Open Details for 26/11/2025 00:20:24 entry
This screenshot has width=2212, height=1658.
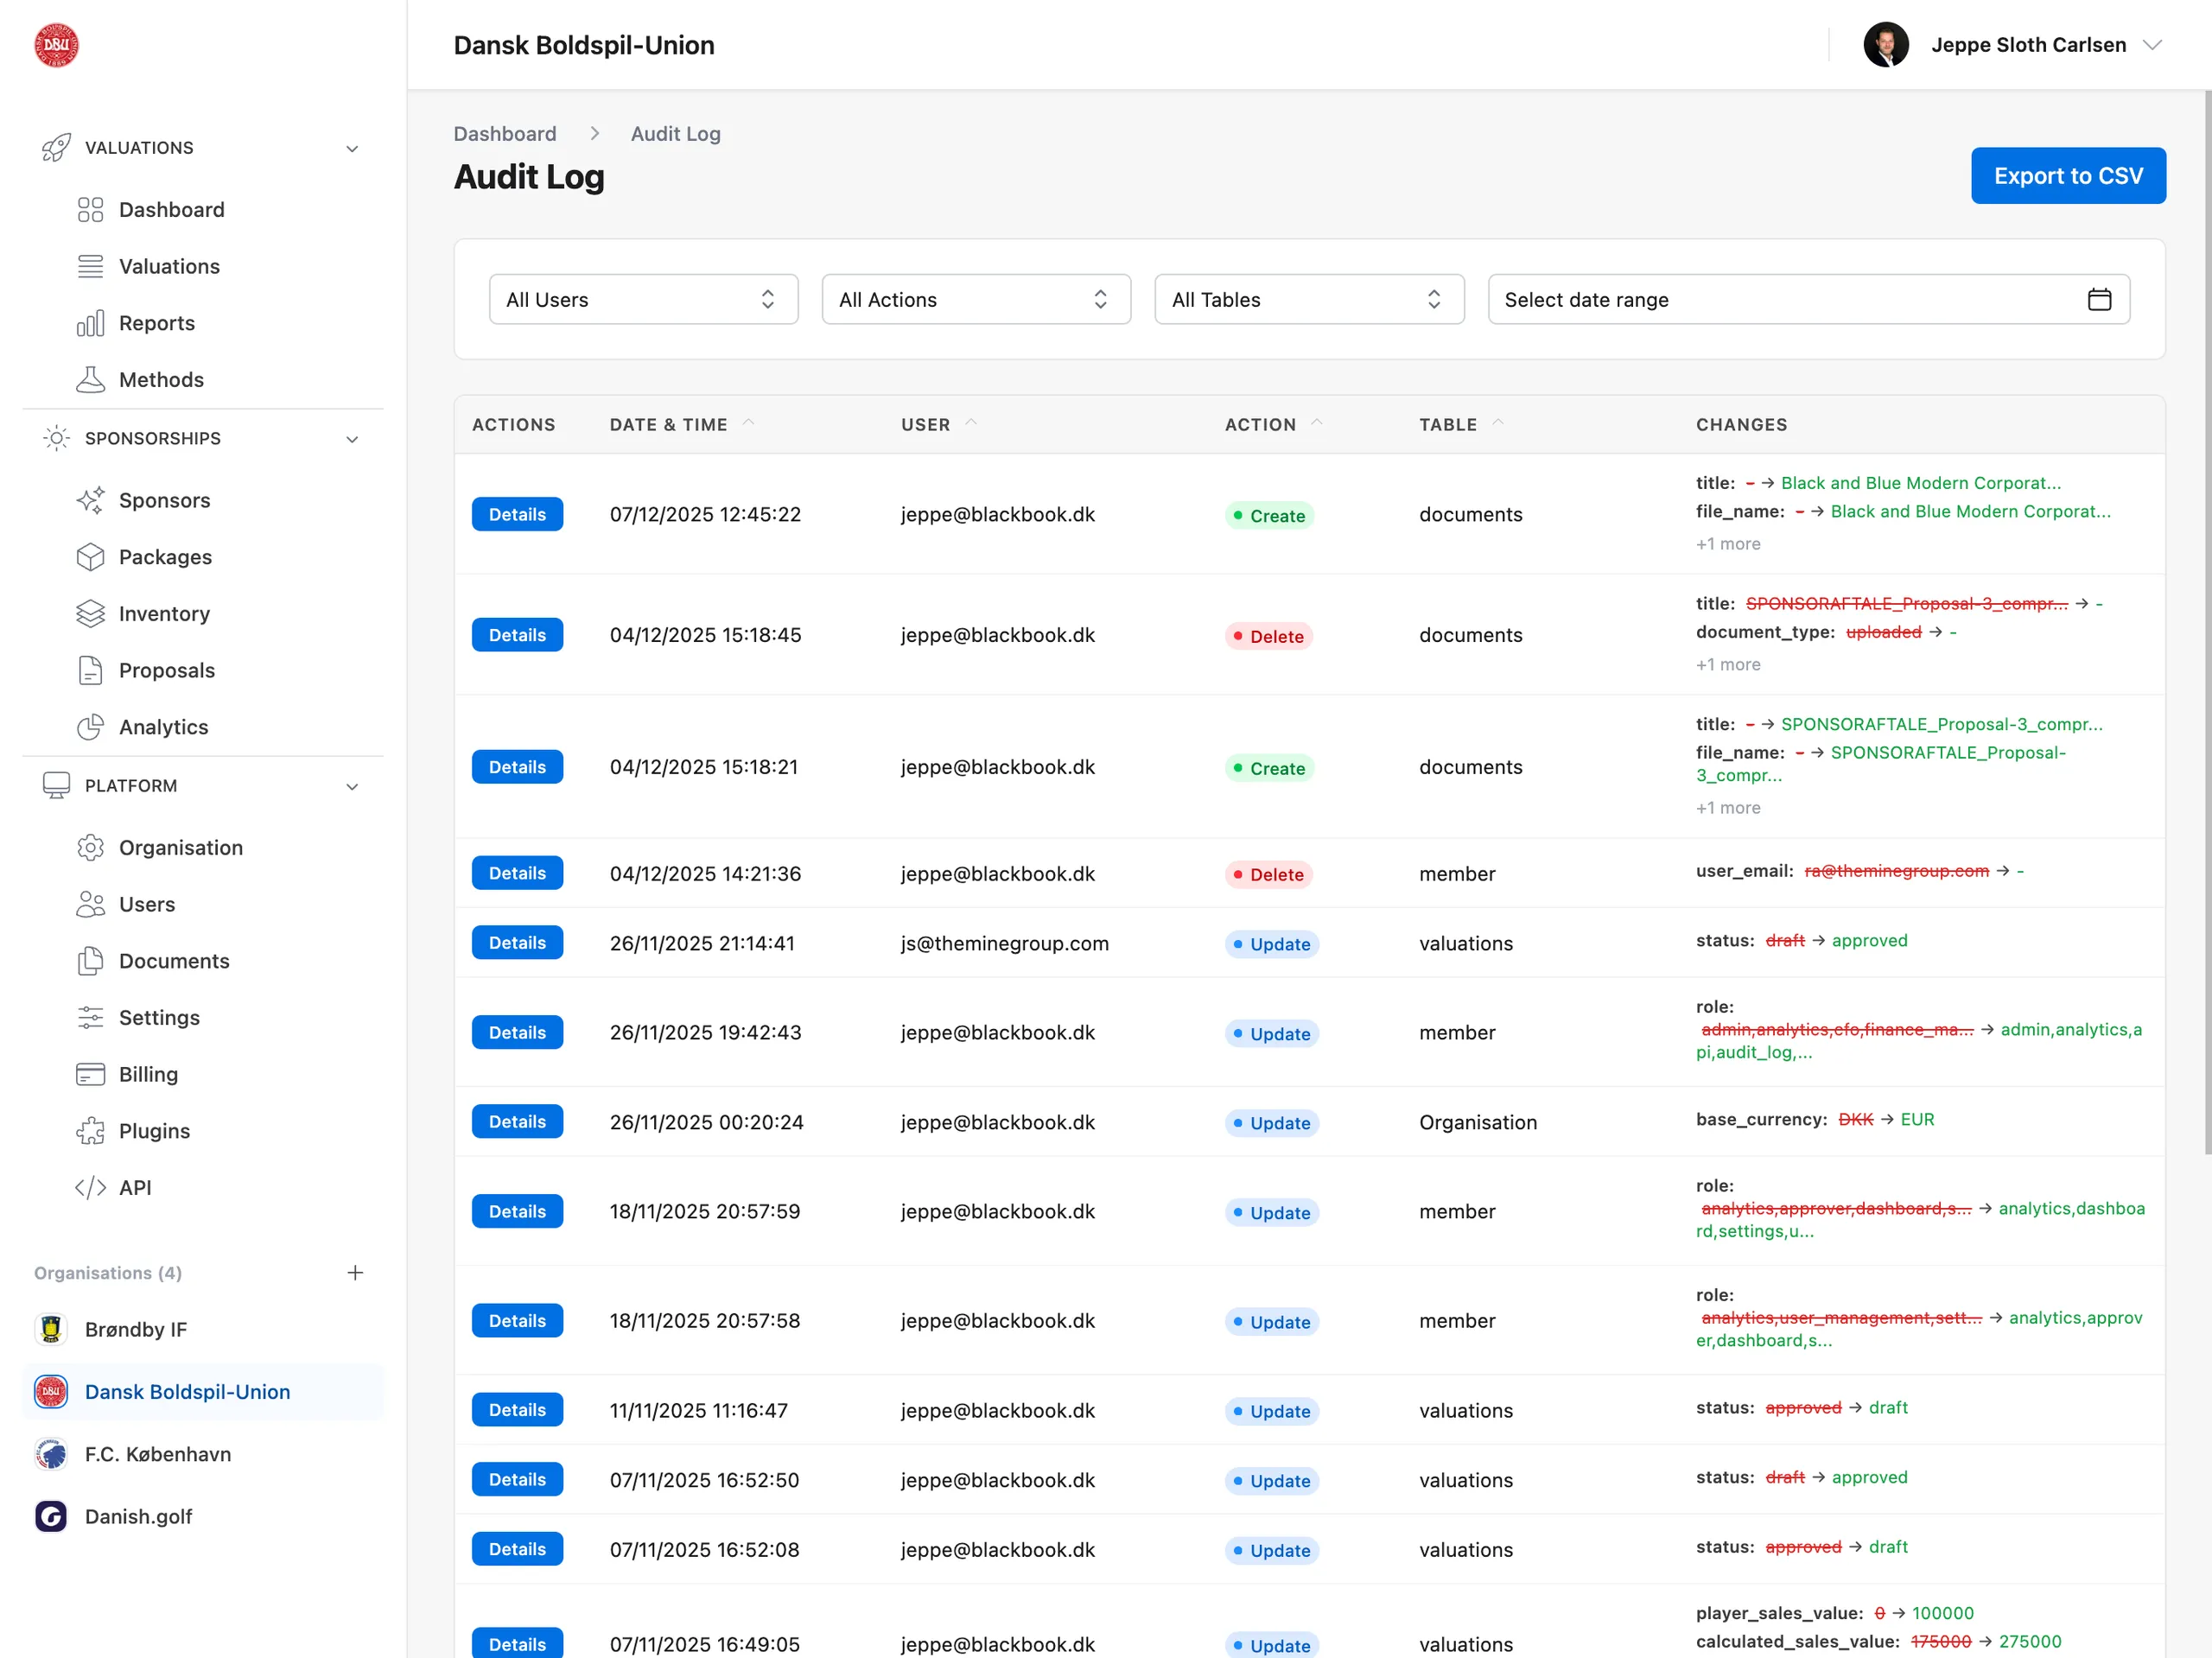[517, 1122]
